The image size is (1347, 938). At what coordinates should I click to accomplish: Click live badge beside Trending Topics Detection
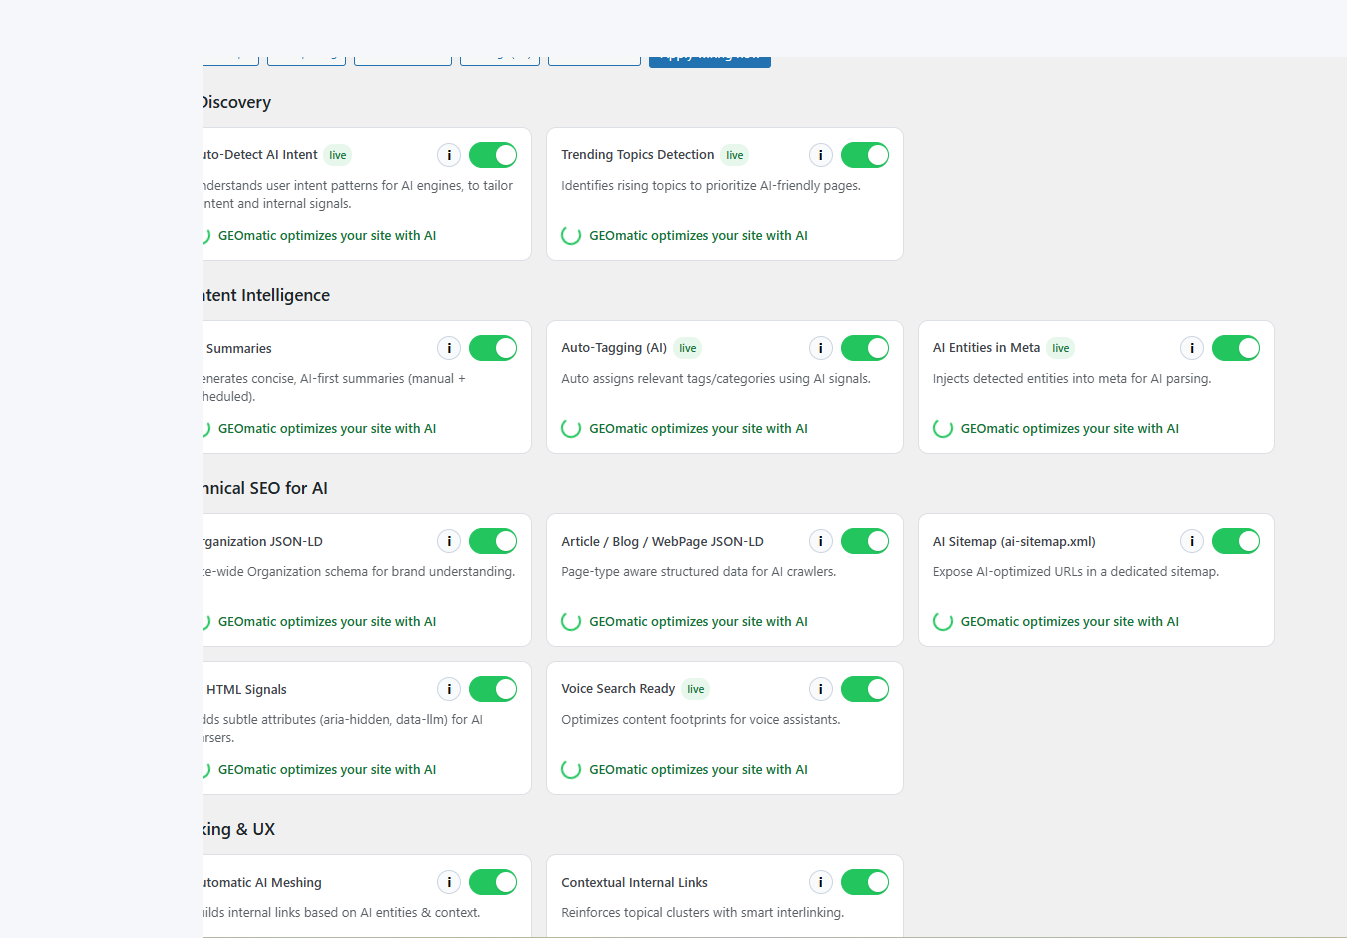735,155
